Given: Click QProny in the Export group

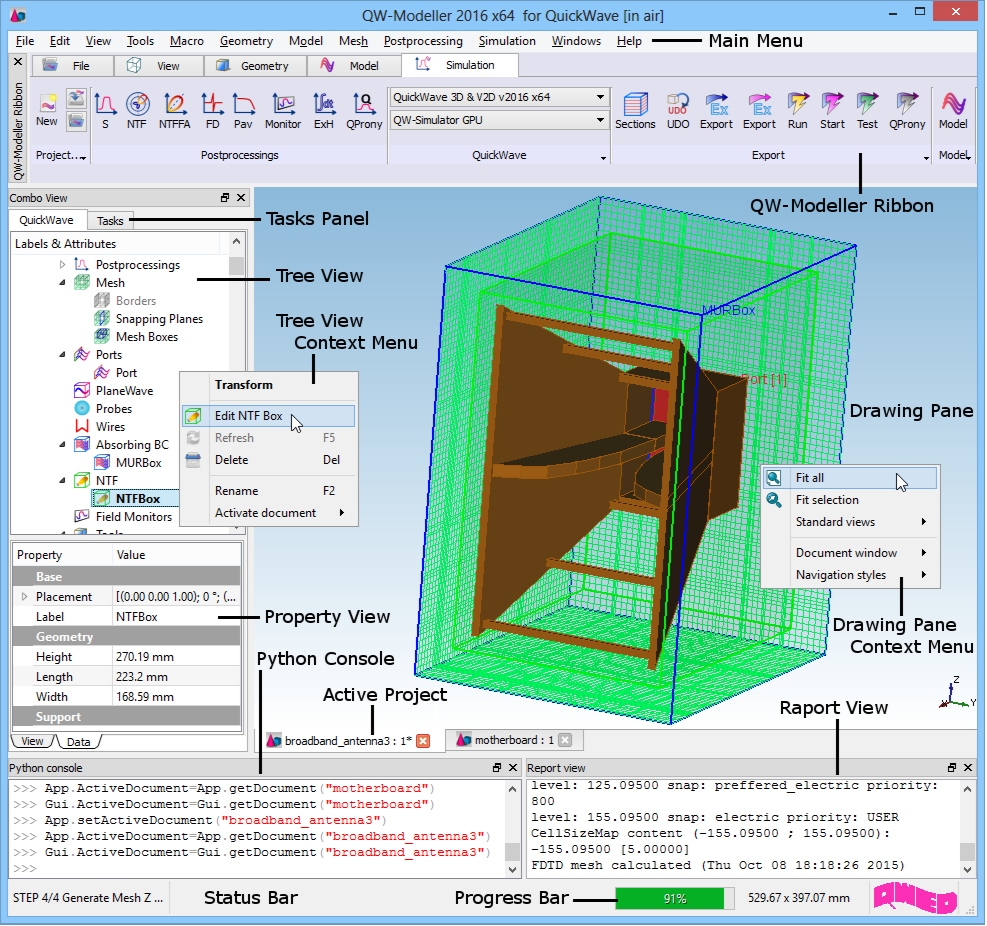Looking at the screenshot, I should (x=907, y=110).
